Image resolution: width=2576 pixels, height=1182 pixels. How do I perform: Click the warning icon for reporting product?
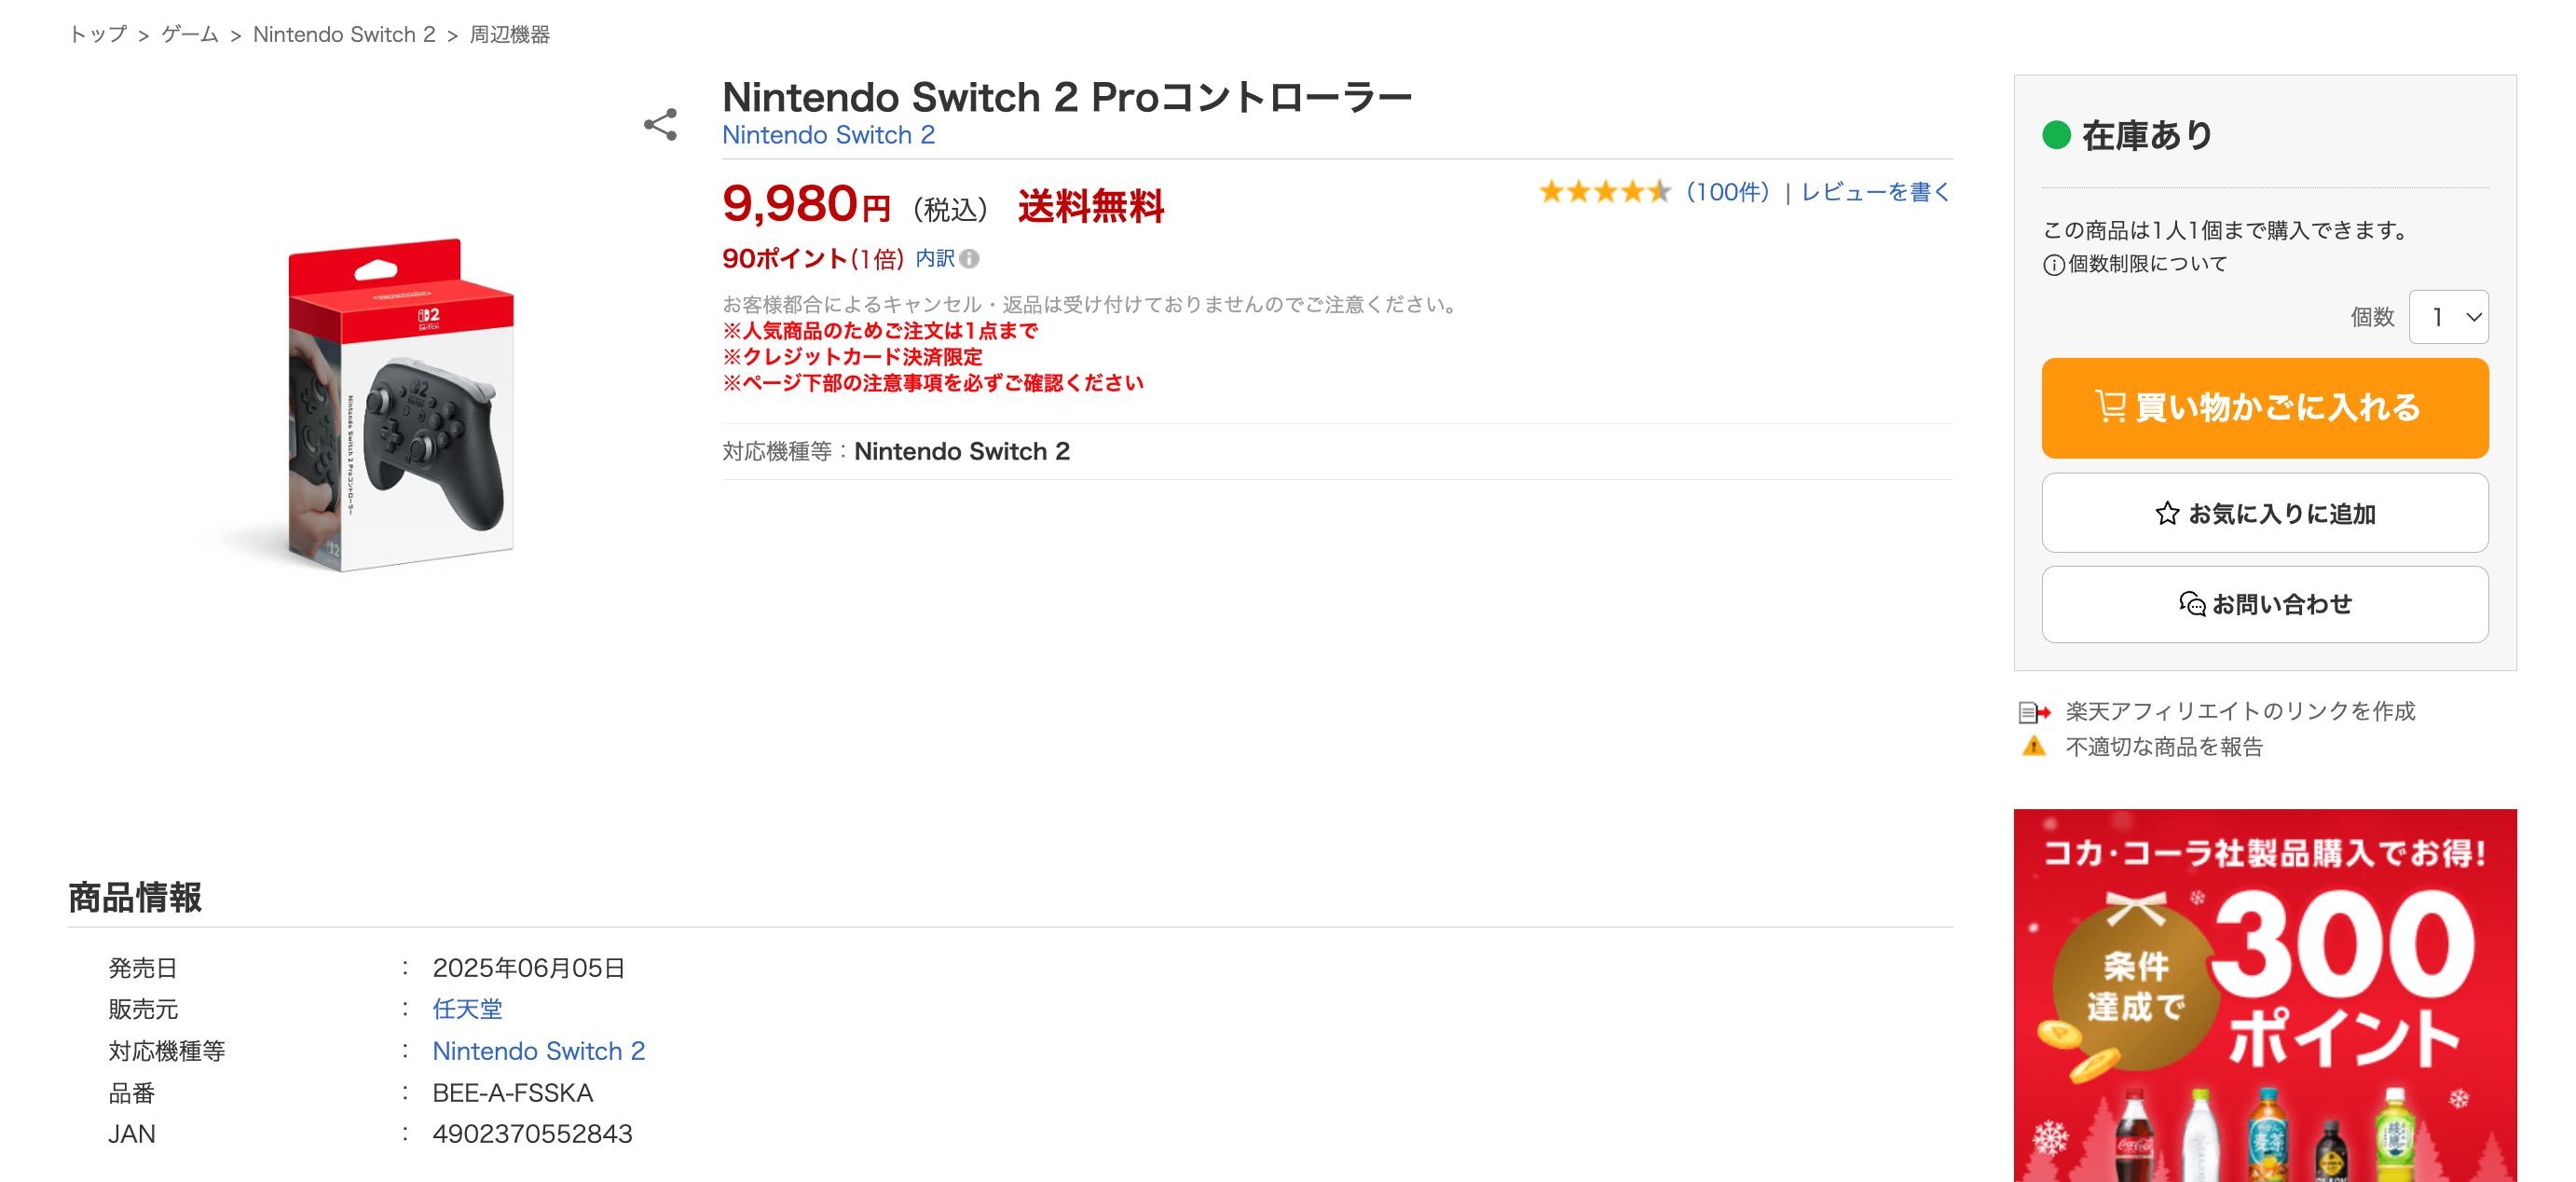[x=2034, y=747]
